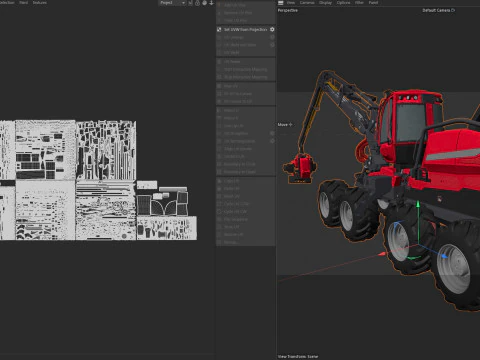Click the anchor-shaped icon in UV toolbar

coord(211,3)
